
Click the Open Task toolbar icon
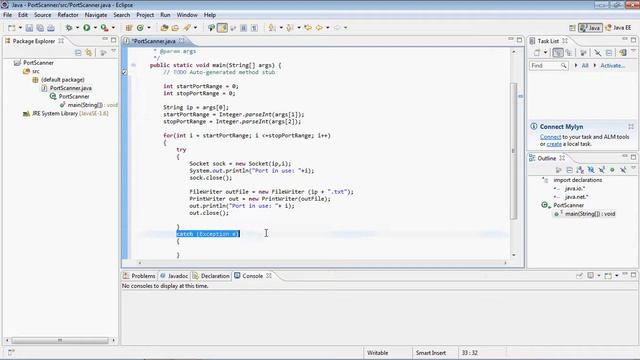pyautogui.click(x=175, y=28)
